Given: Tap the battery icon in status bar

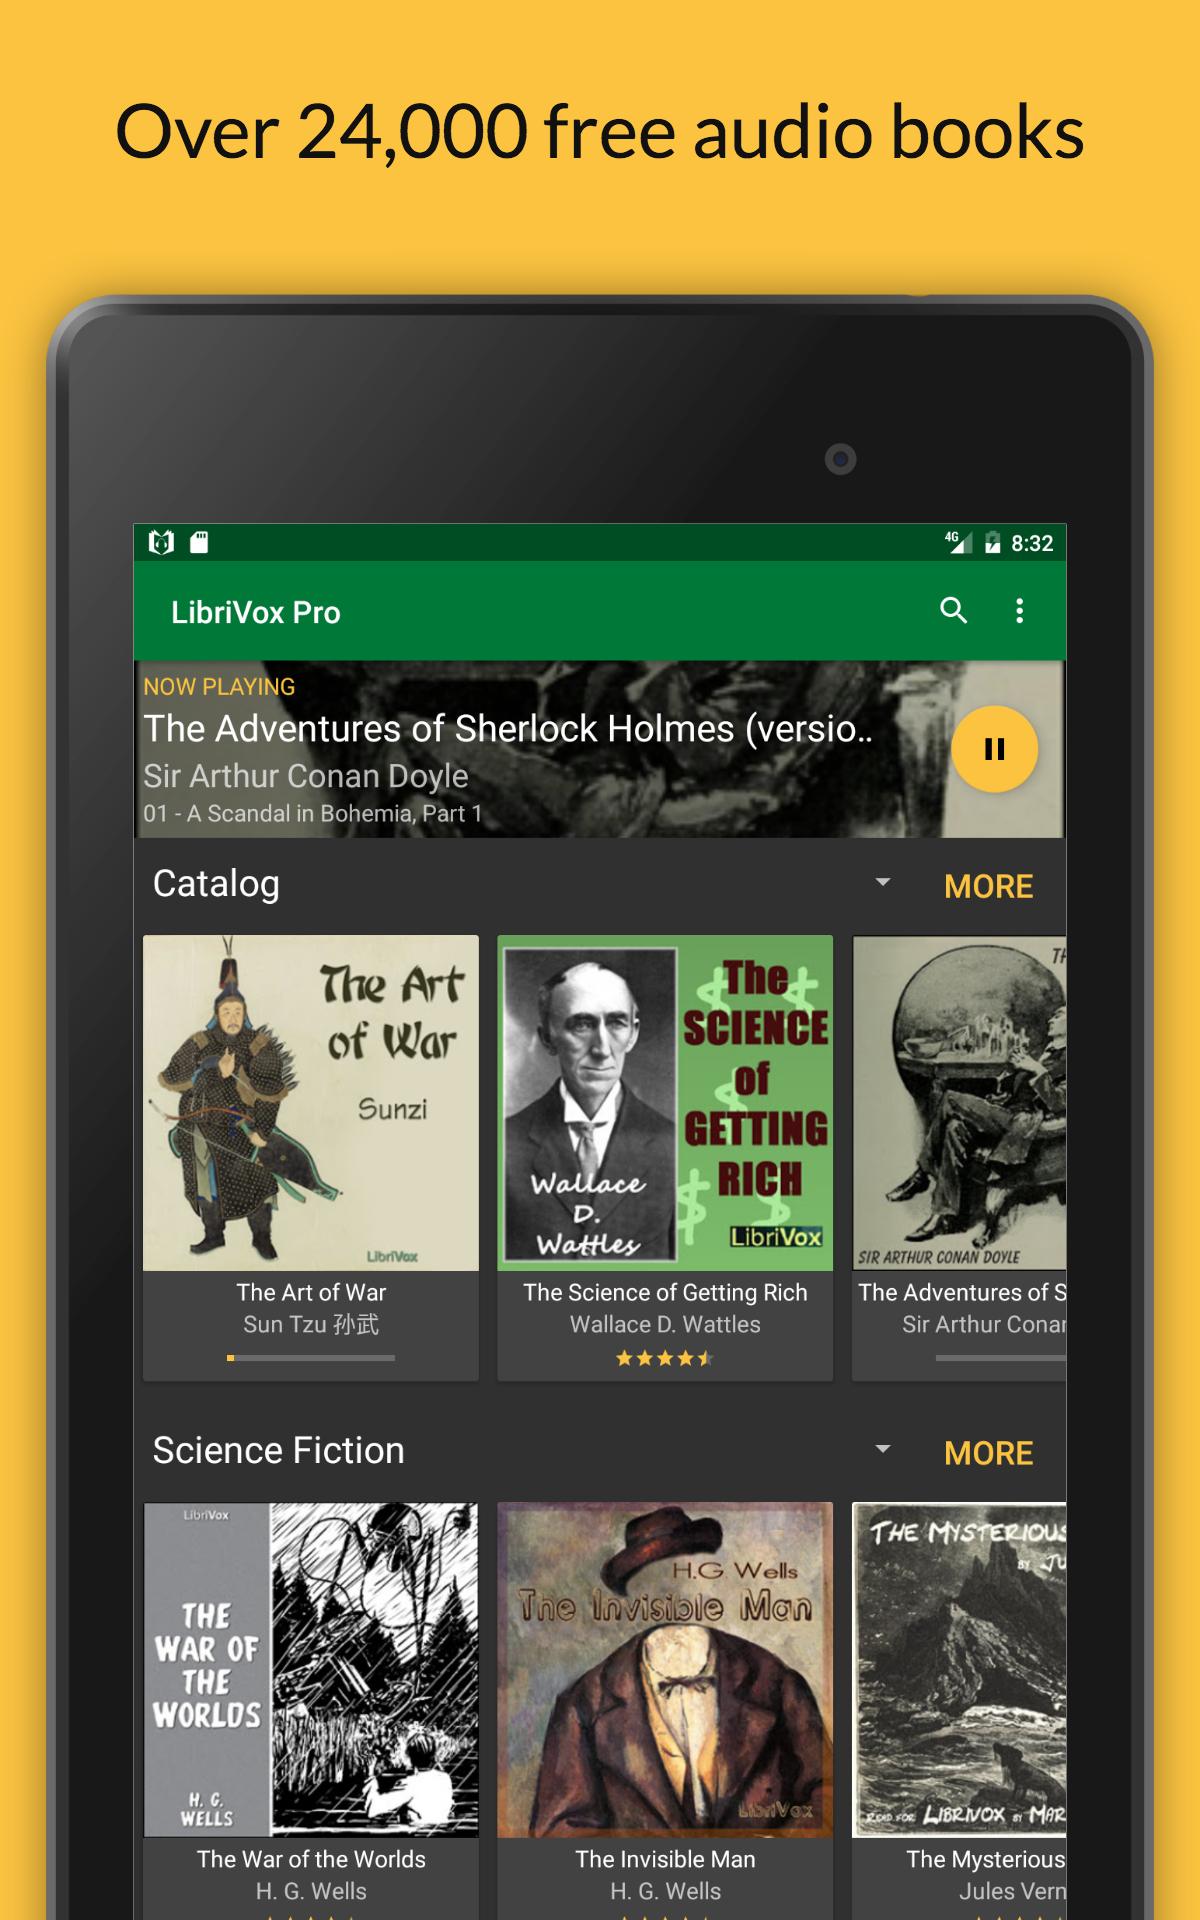Looking at the screenshot, I should click(x=992, y=543).
